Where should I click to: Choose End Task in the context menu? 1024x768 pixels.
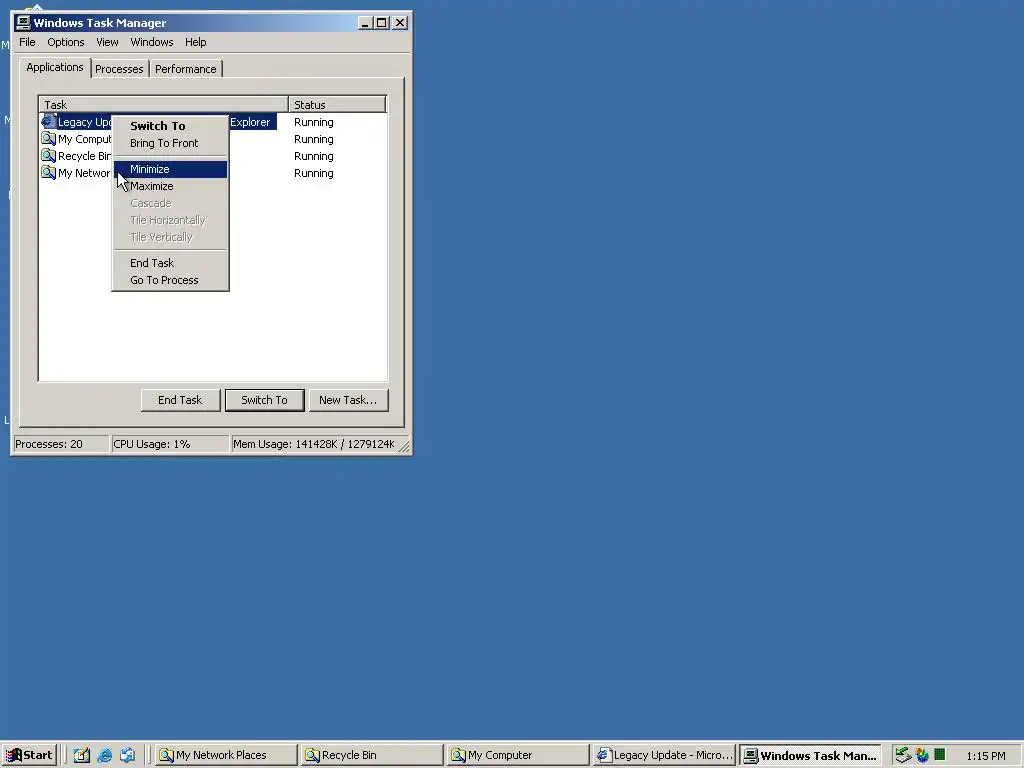[x=170, y=263]
